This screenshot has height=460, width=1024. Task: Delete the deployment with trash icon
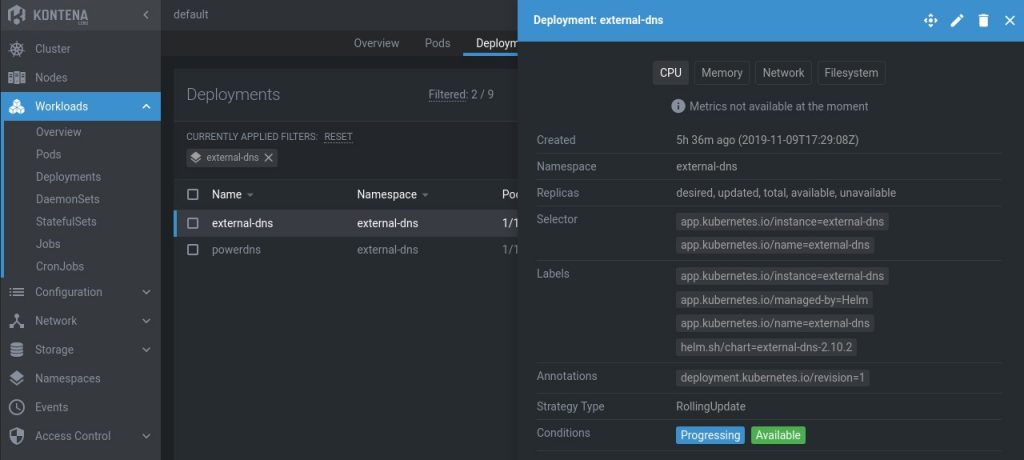click(x=984, y=21)
